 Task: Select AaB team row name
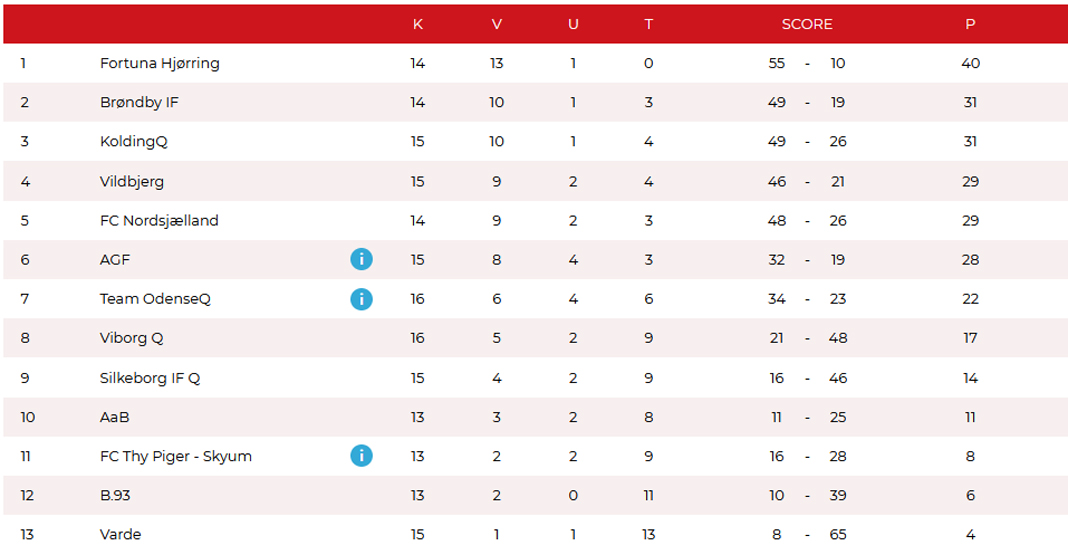[x=114, y=417]
